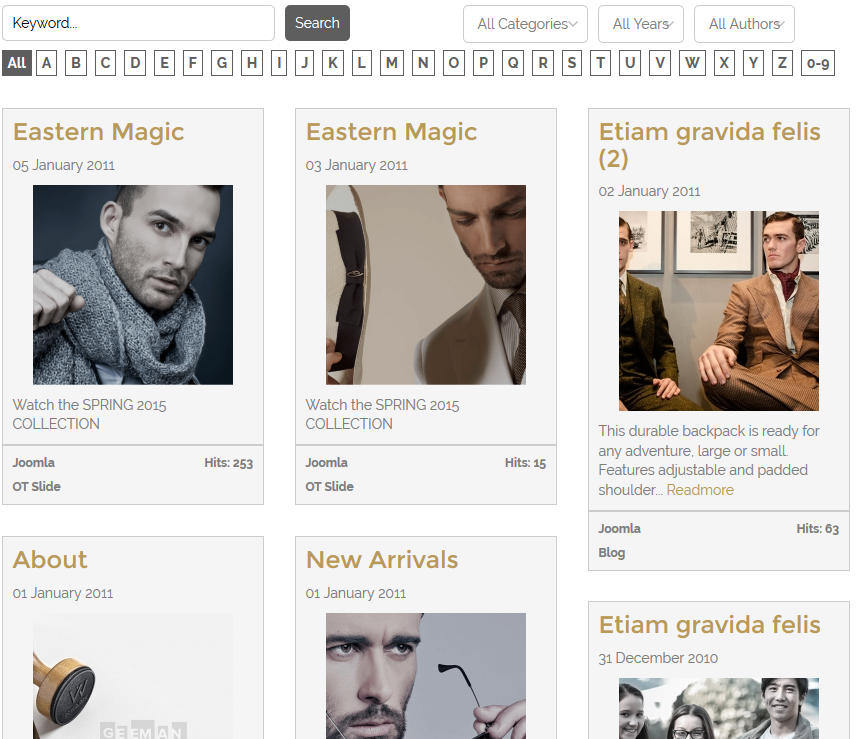858x739 pixels.
Task: Click the Readmore link in Etiam card
Action: [700, 490]
